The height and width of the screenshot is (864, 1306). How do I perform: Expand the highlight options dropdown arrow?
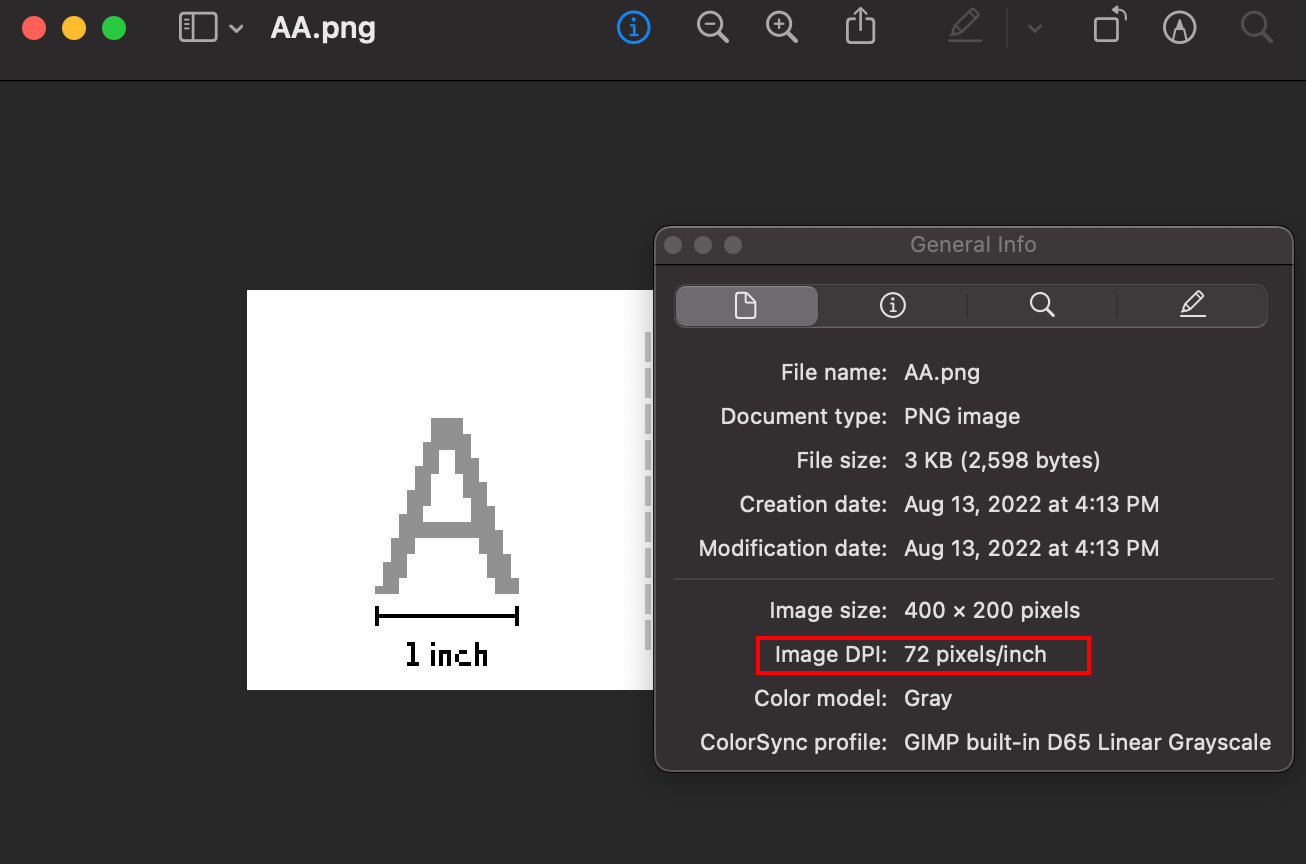click(x=1035, y=29)
